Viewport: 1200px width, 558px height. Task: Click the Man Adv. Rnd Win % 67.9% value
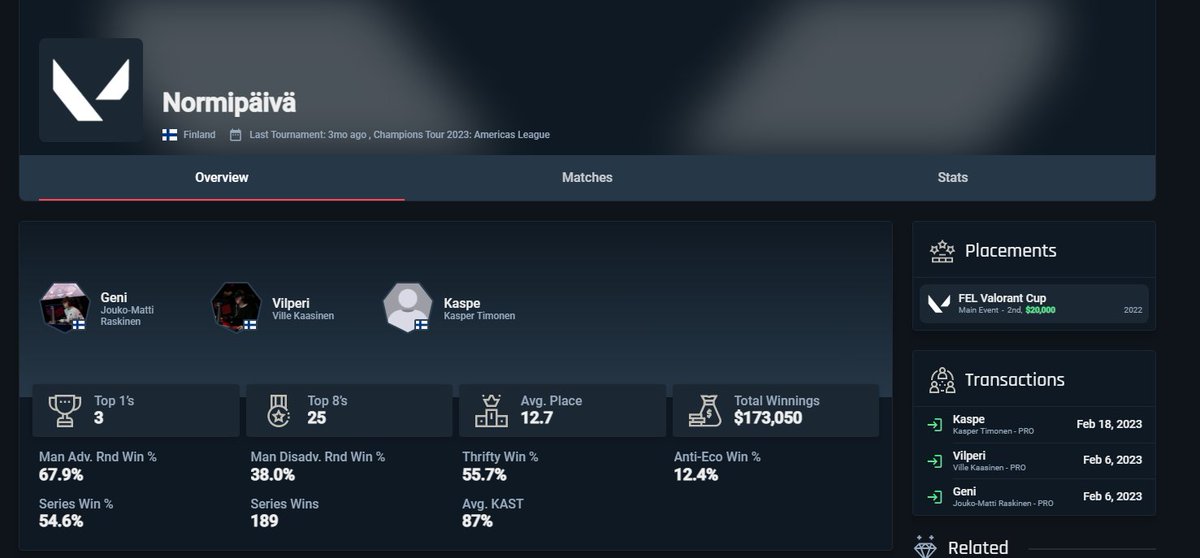point(61,474)
